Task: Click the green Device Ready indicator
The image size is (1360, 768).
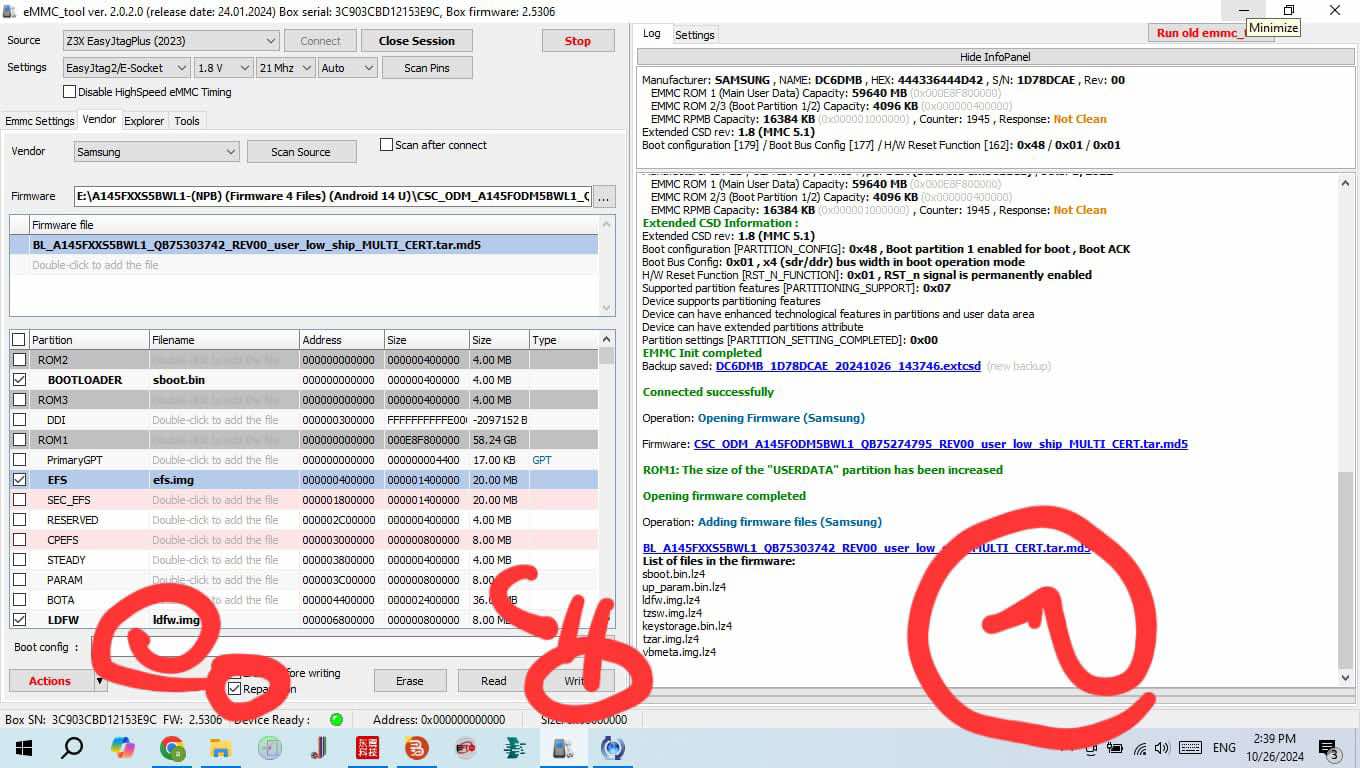Action: click(x=336, y=720)
